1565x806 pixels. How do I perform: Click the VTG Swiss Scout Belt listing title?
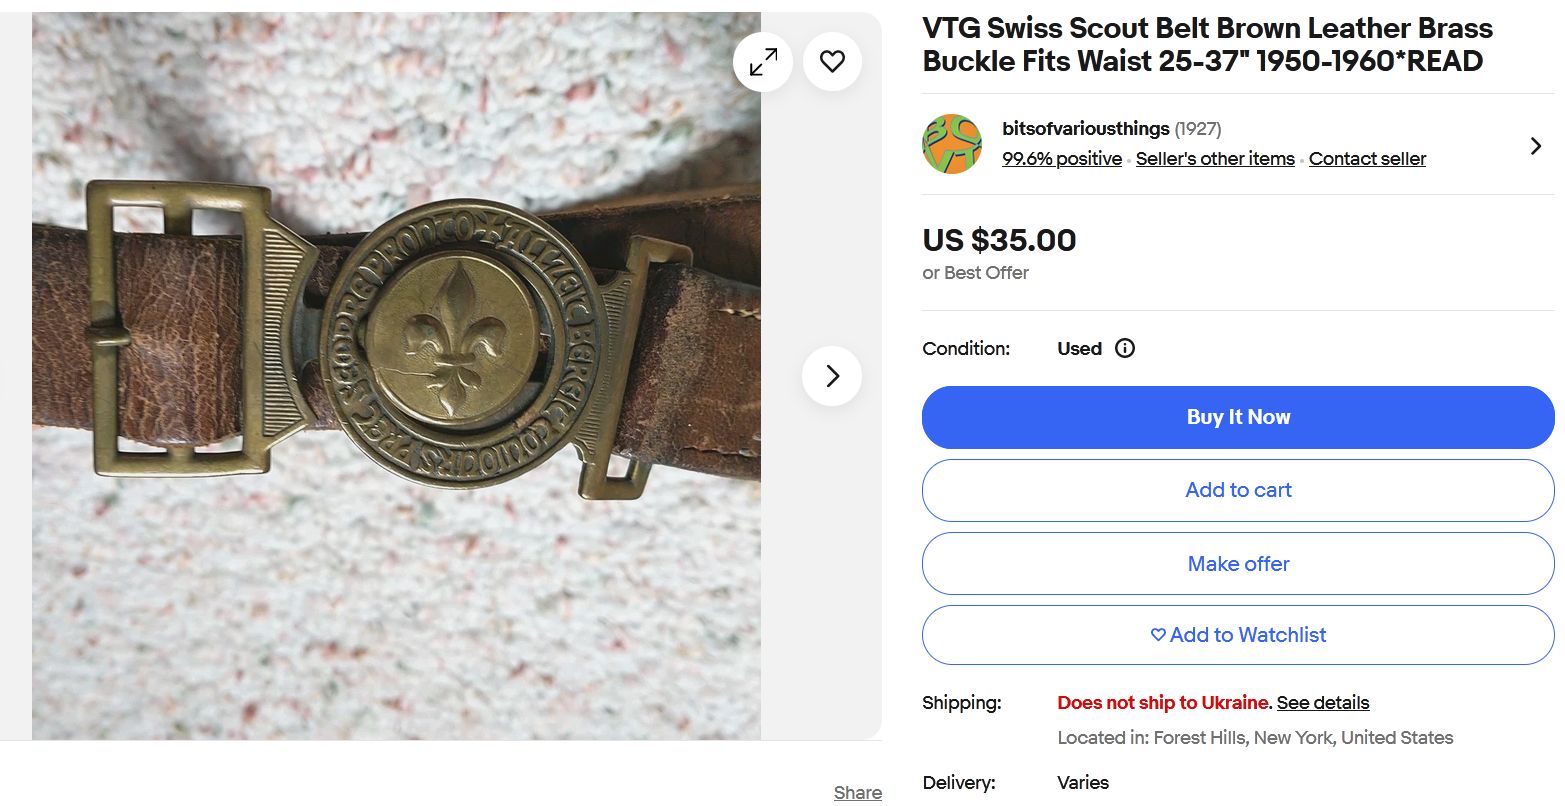click(x=1207, y=45)
